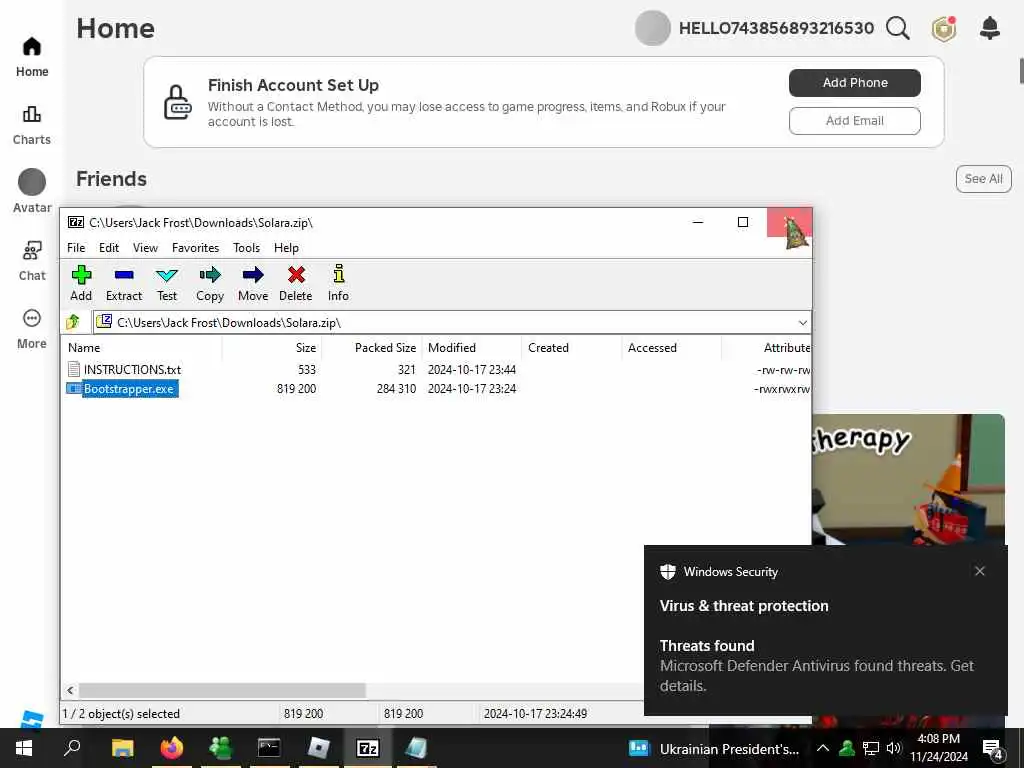1024x768 pixels.
Task: Click the 7-Zip horizontal scrollbar thumb
Action: [222, 690]
